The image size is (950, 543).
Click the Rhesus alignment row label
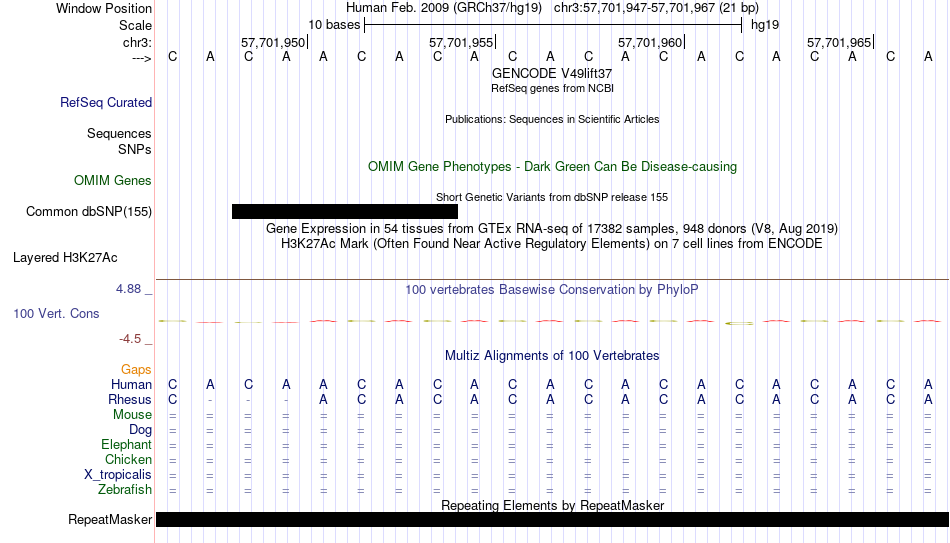coord(130,400)
